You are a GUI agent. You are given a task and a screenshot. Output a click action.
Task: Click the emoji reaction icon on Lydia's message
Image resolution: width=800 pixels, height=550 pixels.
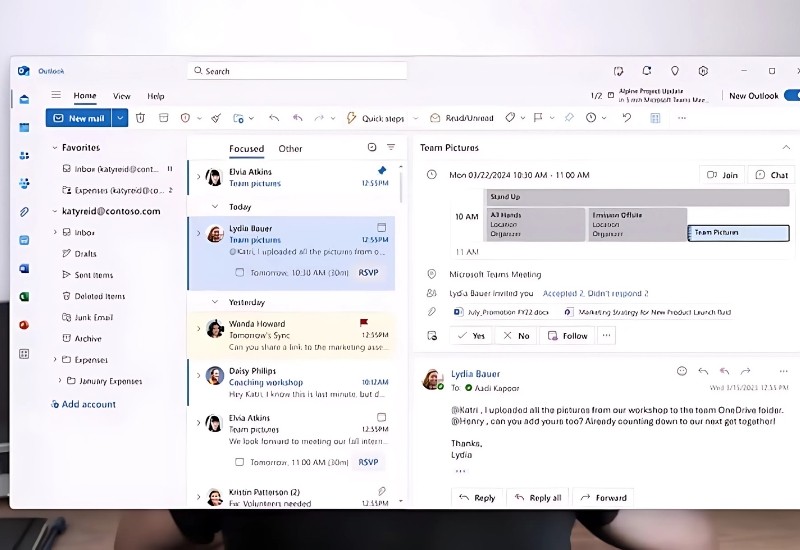point(682,371)
